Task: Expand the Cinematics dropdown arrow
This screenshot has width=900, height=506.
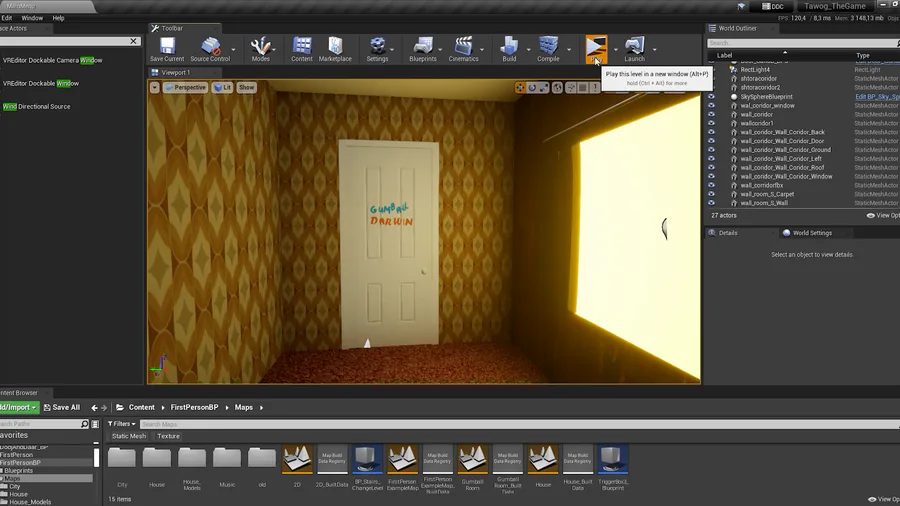Action: 482,49
